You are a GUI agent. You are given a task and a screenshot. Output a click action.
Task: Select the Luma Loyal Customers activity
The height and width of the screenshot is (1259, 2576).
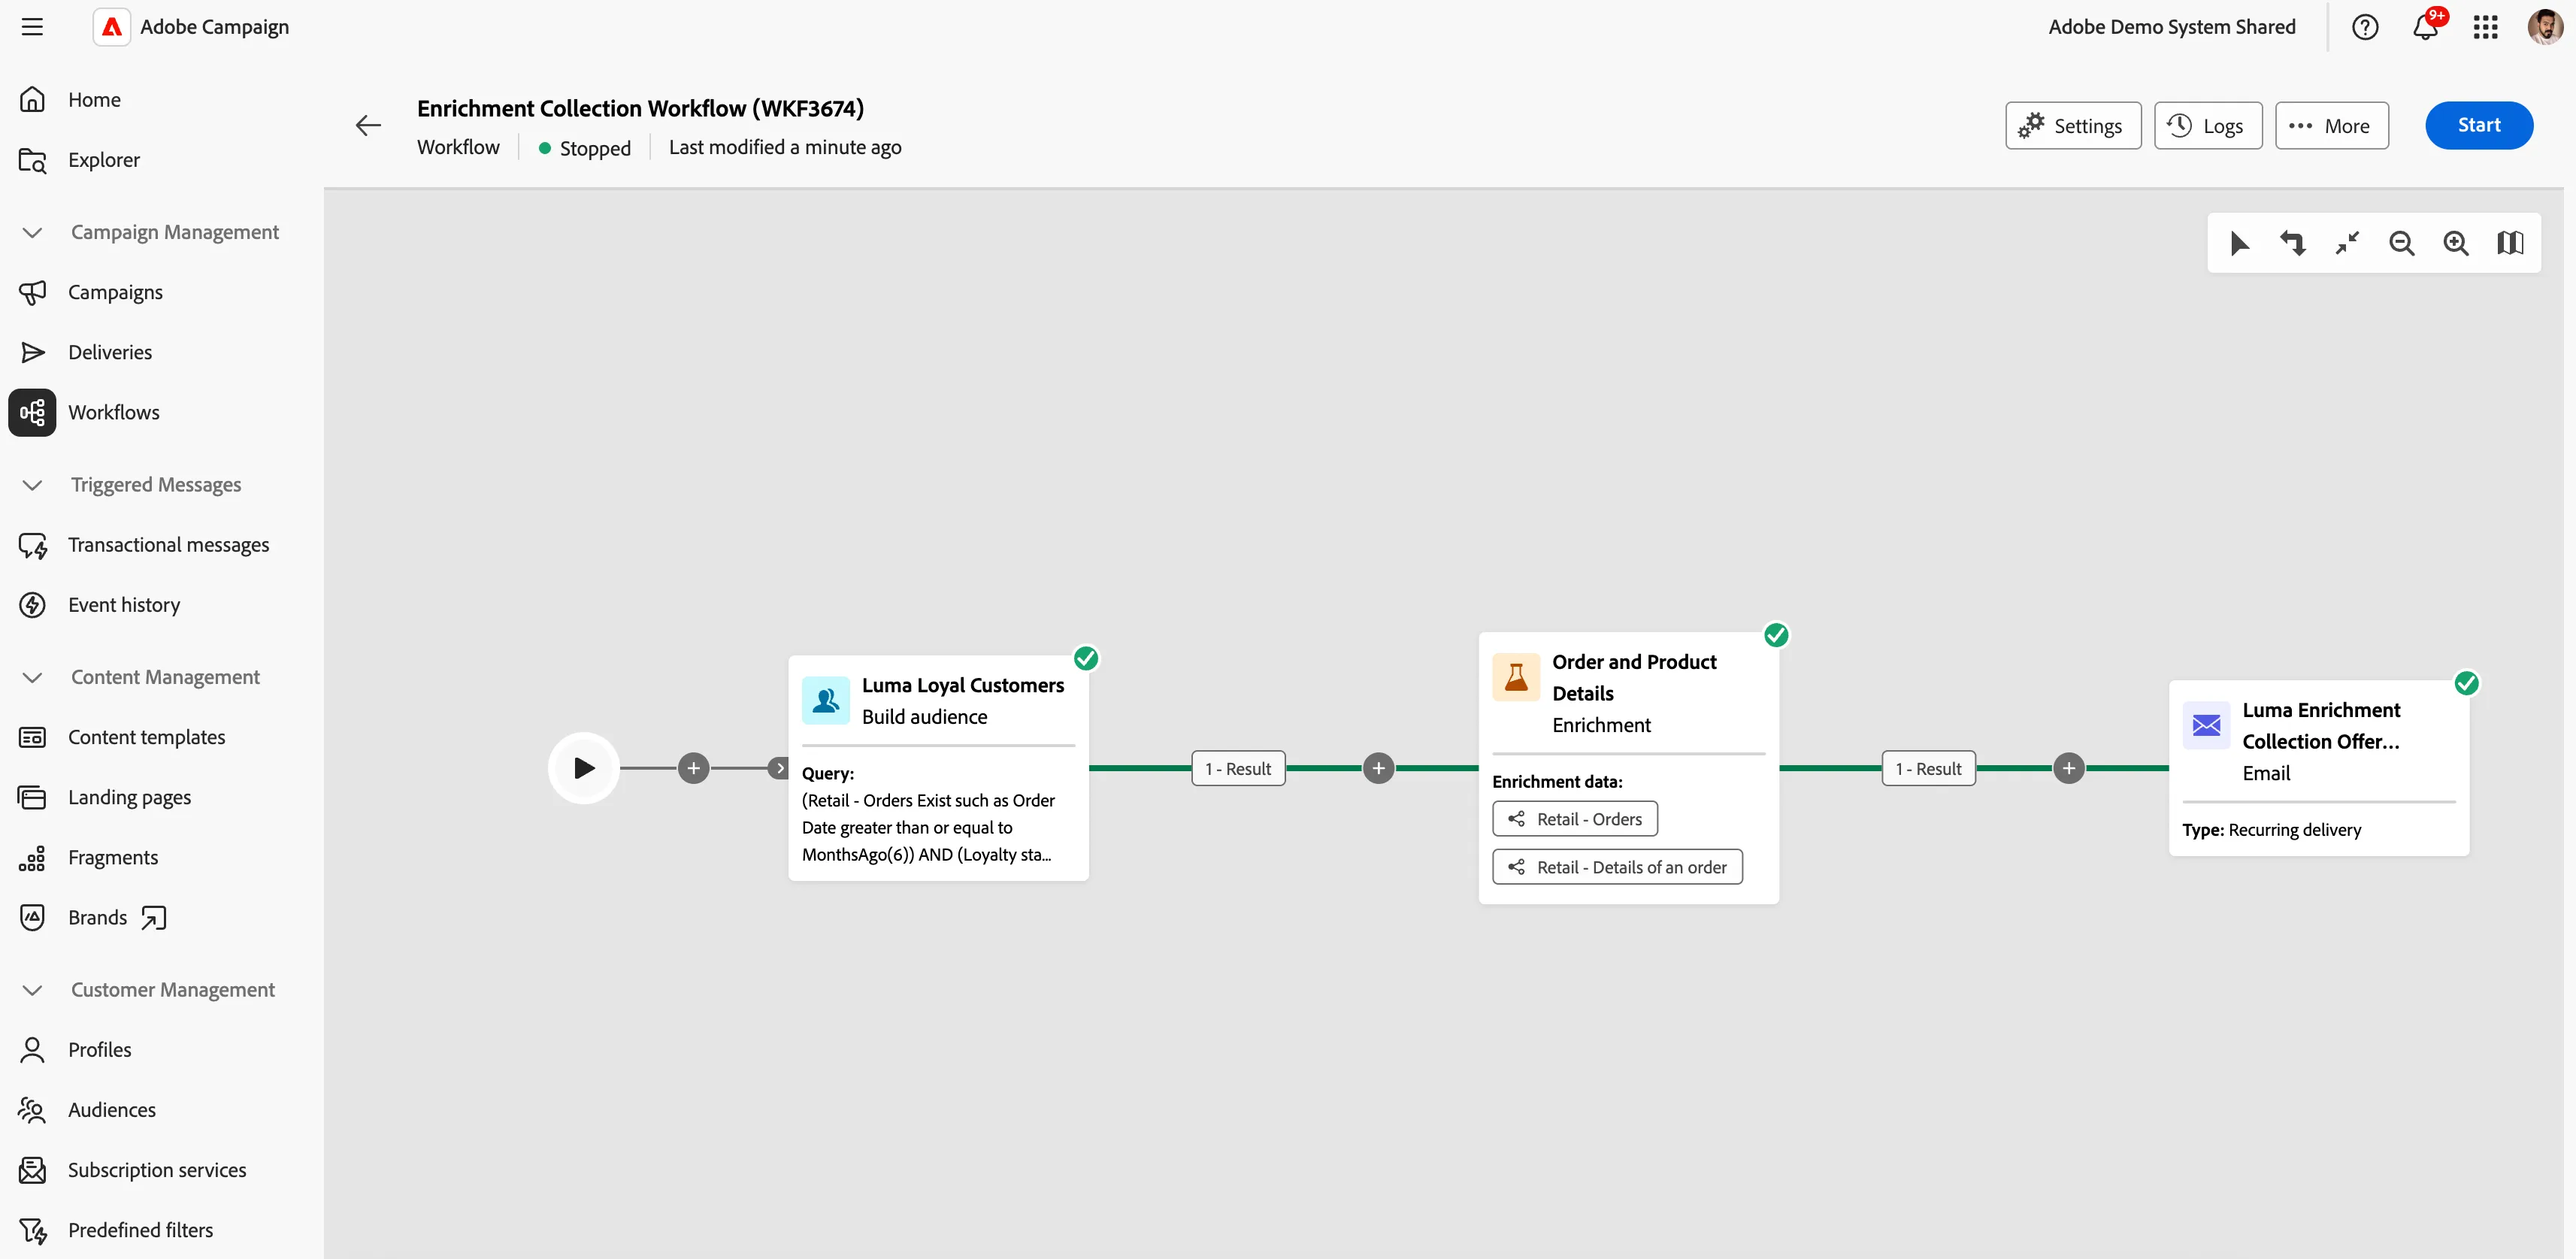[x=938, y=768]
